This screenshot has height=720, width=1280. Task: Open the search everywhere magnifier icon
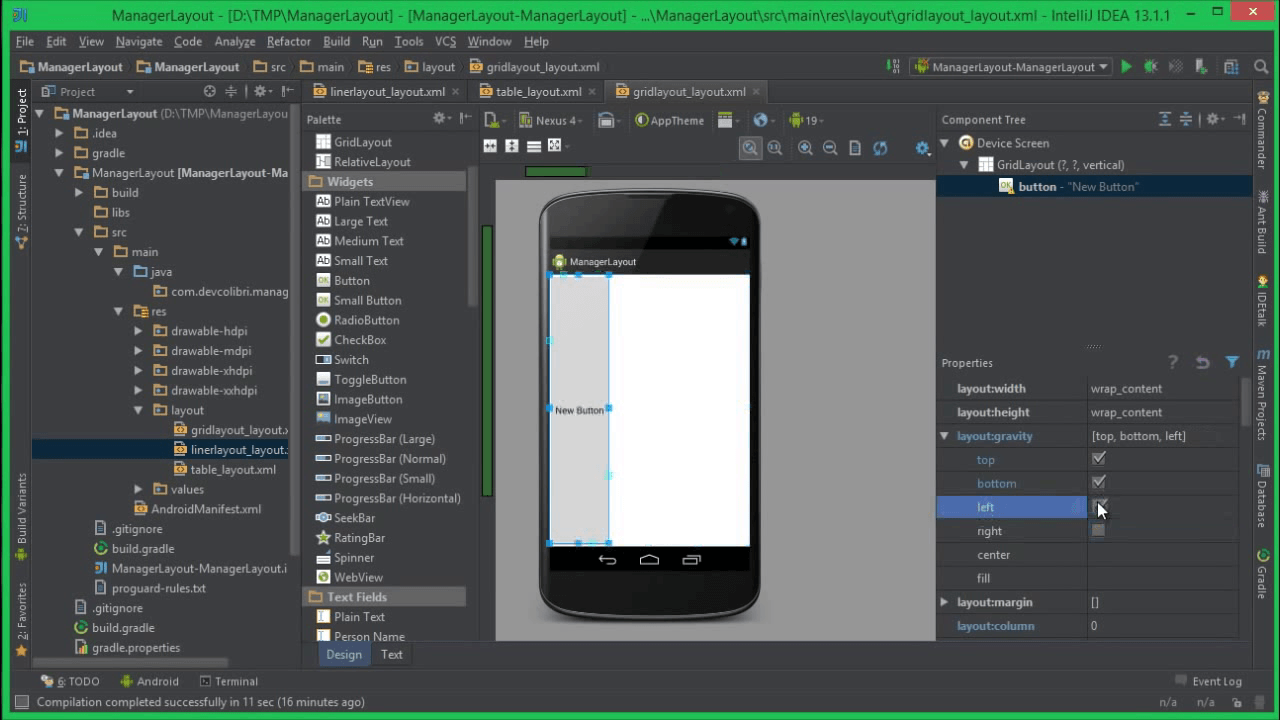coord(1260,67)
